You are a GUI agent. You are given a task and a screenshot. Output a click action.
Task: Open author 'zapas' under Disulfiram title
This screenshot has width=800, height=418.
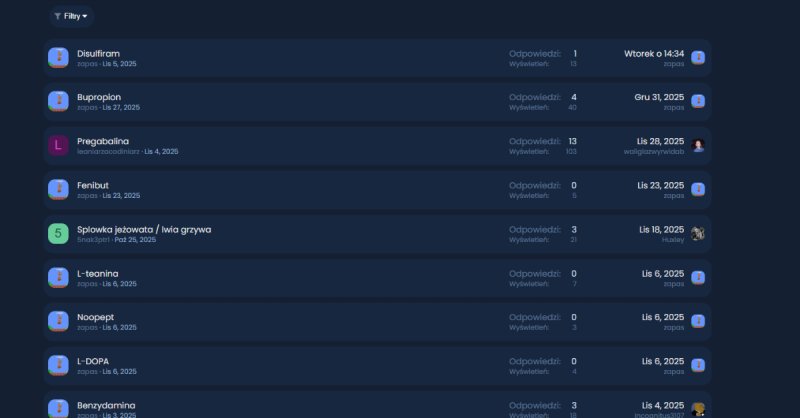[87, 64]
